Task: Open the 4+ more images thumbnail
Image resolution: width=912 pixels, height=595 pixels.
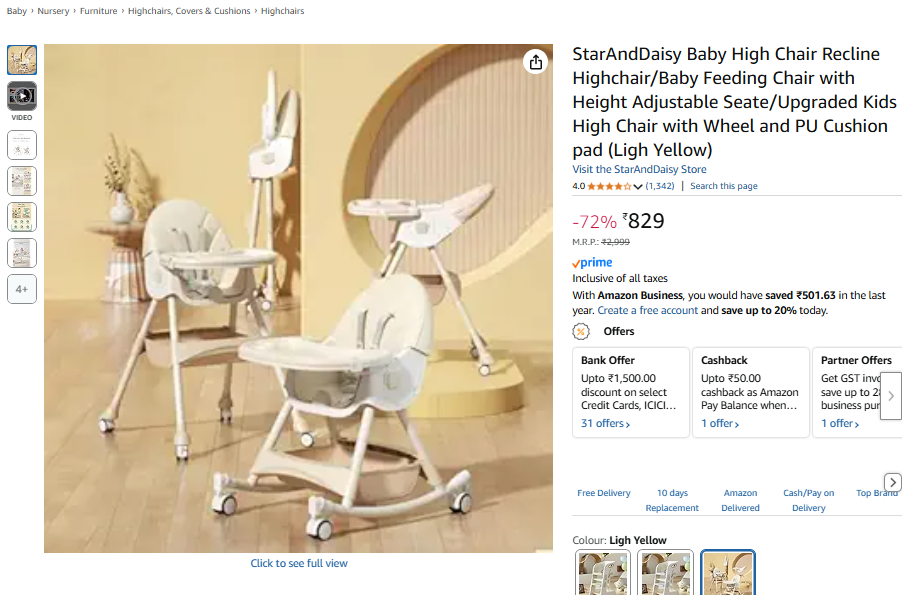Action: click(22, 289)
